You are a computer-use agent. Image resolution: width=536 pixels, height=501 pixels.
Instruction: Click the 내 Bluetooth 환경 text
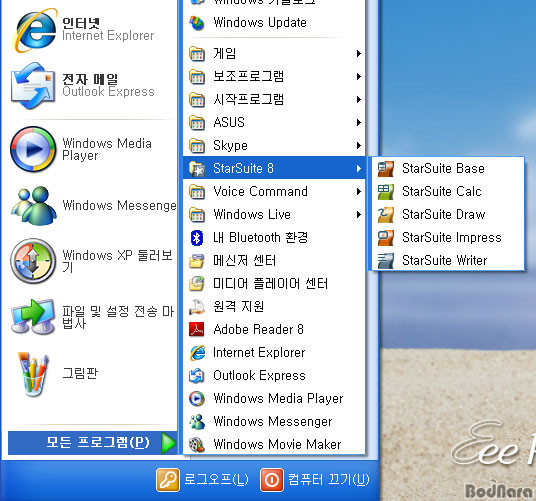[x=260, y=238]
